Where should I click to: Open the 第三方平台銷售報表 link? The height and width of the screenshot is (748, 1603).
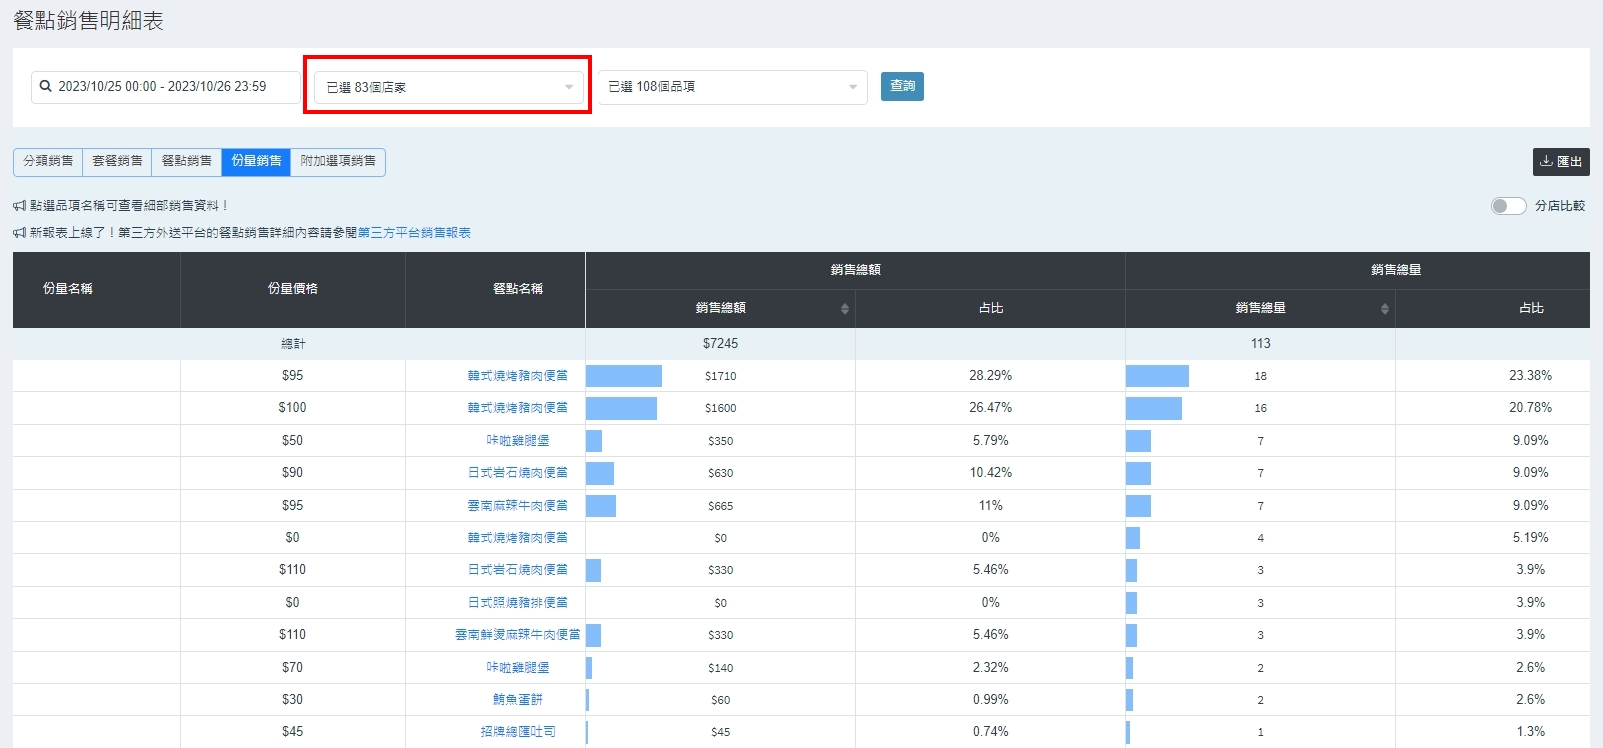[414, 233]
